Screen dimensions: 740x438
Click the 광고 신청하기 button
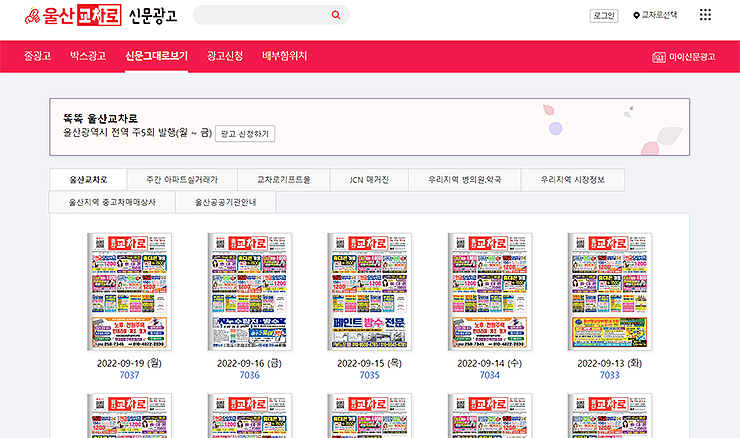(x=245, y=134)
